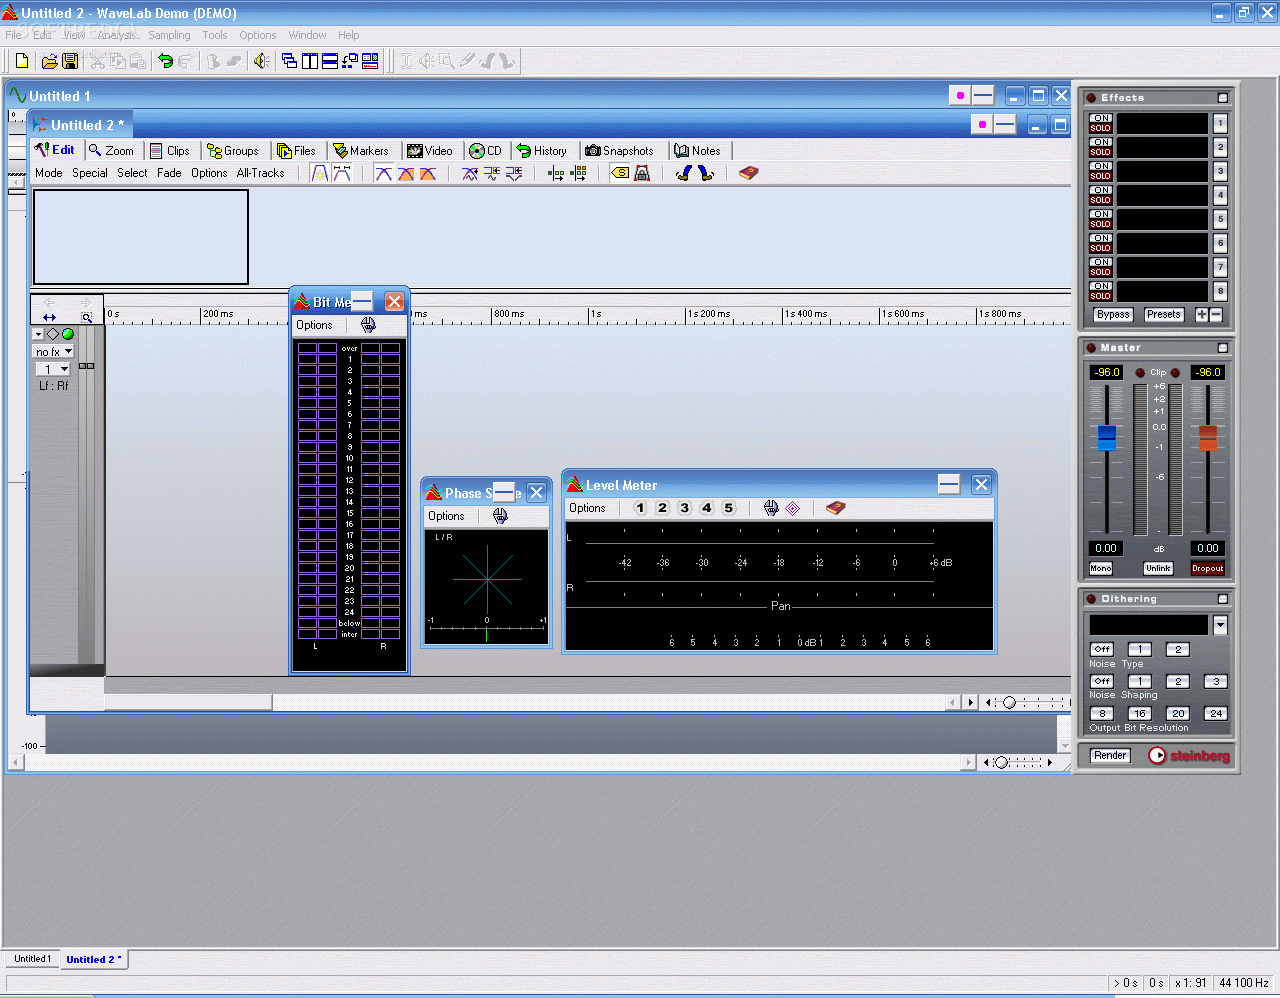Click the red book help icon in montage toolbar

pyautogui.click(x=749, y=173)
